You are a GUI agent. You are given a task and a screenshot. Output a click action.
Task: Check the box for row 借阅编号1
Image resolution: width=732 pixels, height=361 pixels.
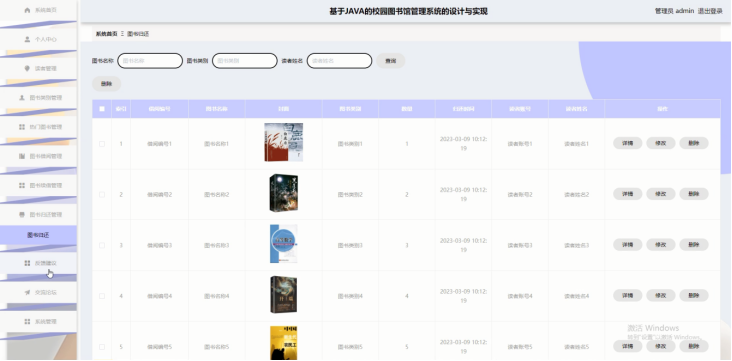click(102, 144)
